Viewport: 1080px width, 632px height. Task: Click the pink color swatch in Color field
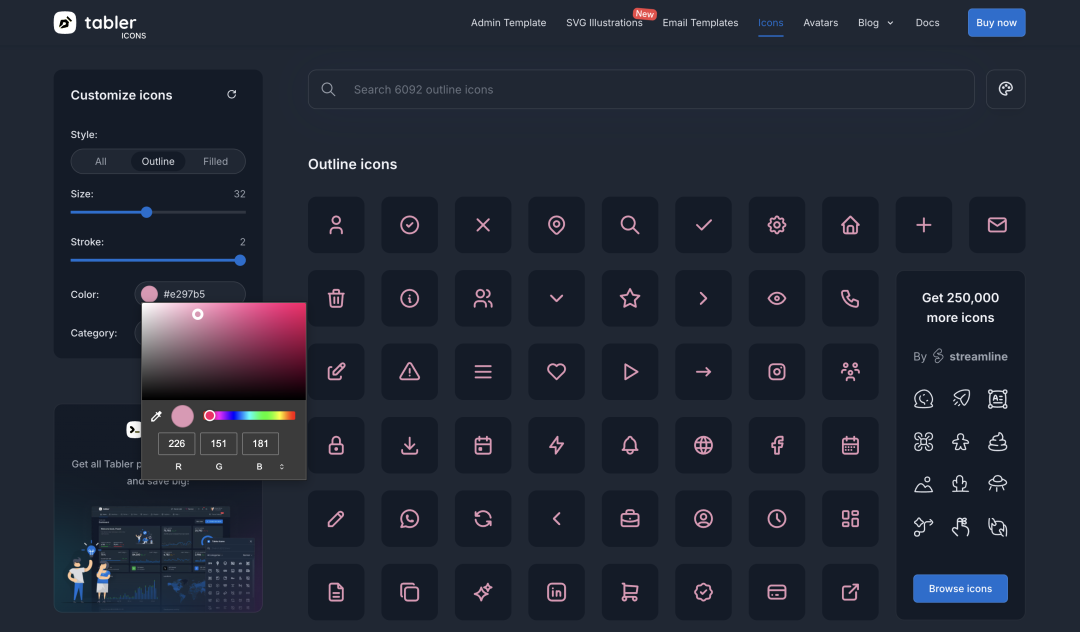(x=149, y=294)
